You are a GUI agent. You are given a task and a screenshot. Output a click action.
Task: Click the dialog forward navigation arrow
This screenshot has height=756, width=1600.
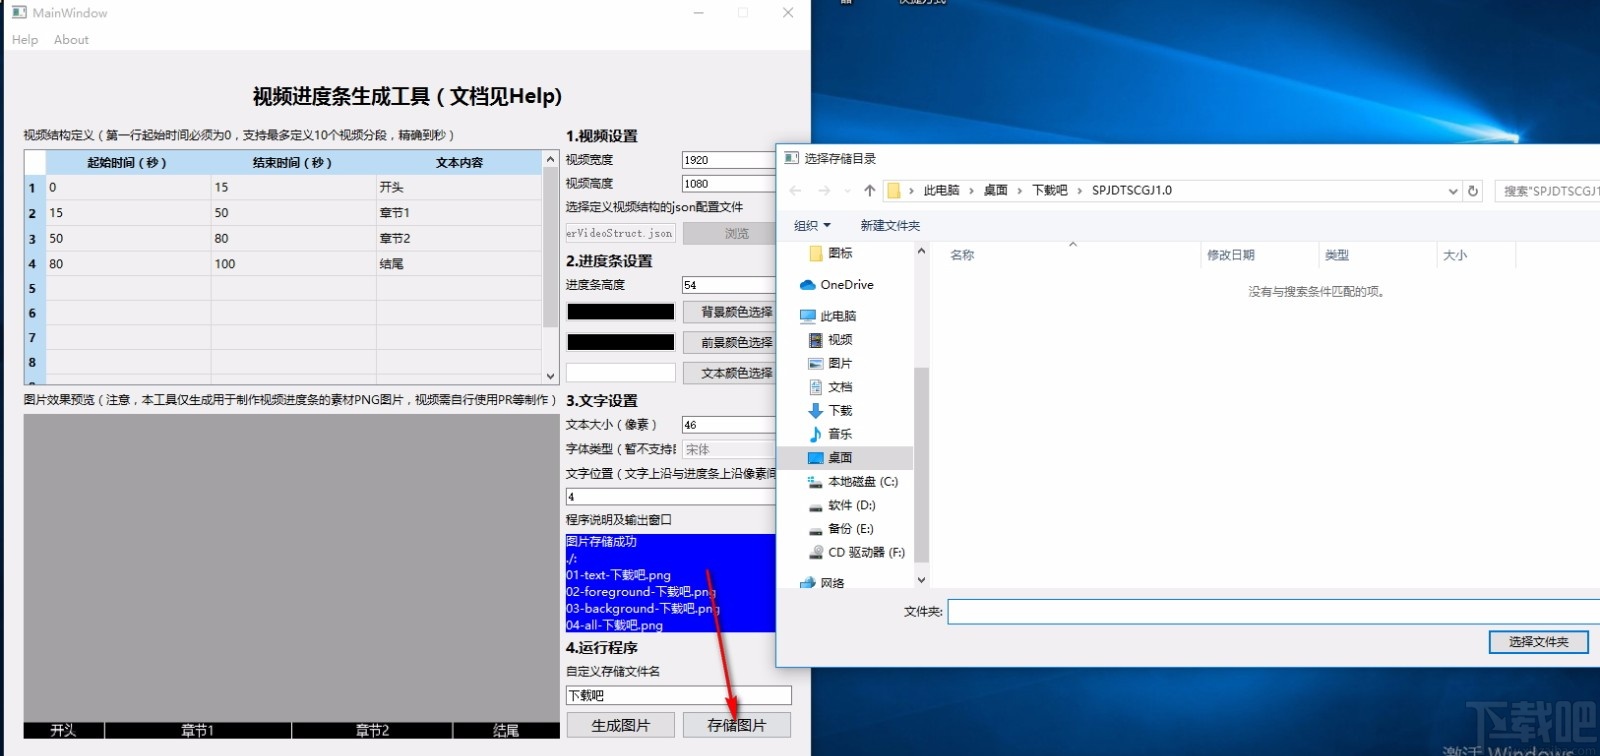824,190
